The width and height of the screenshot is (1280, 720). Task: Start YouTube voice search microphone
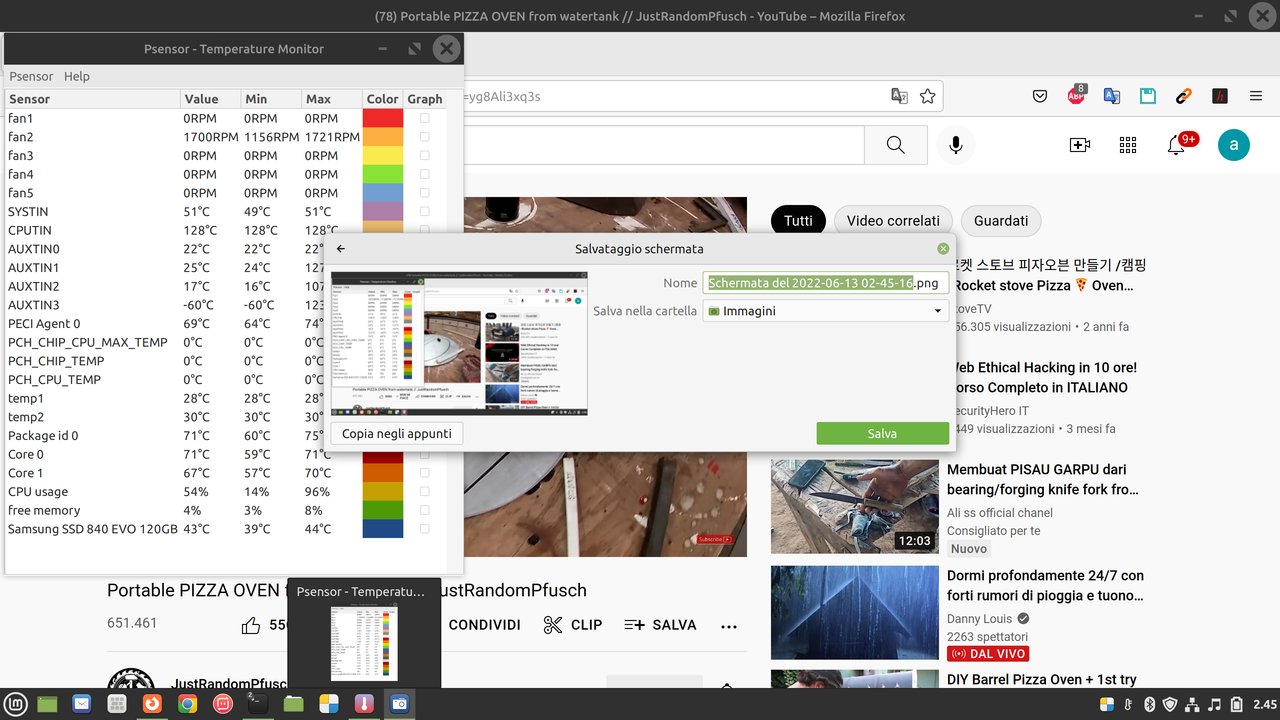956,145
